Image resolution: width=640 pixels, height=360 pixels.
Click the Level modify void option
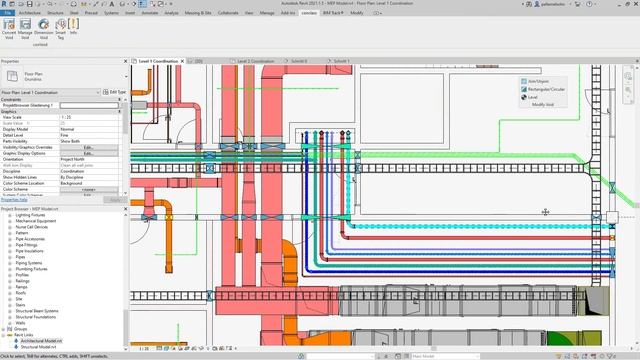(529, 97)
